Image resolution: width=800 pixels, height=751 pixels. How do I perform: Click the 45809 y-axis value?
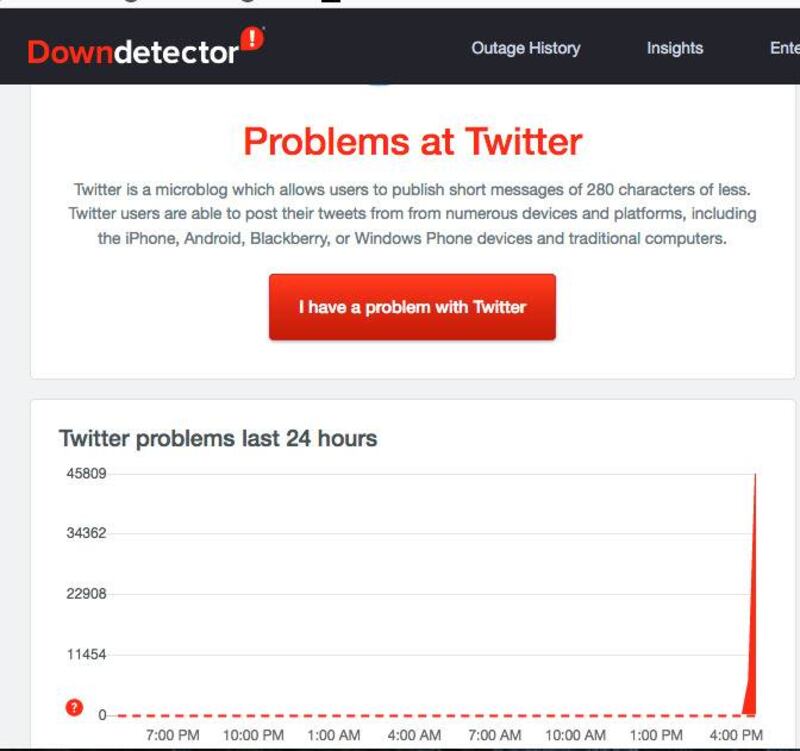[x=86, y=473]
